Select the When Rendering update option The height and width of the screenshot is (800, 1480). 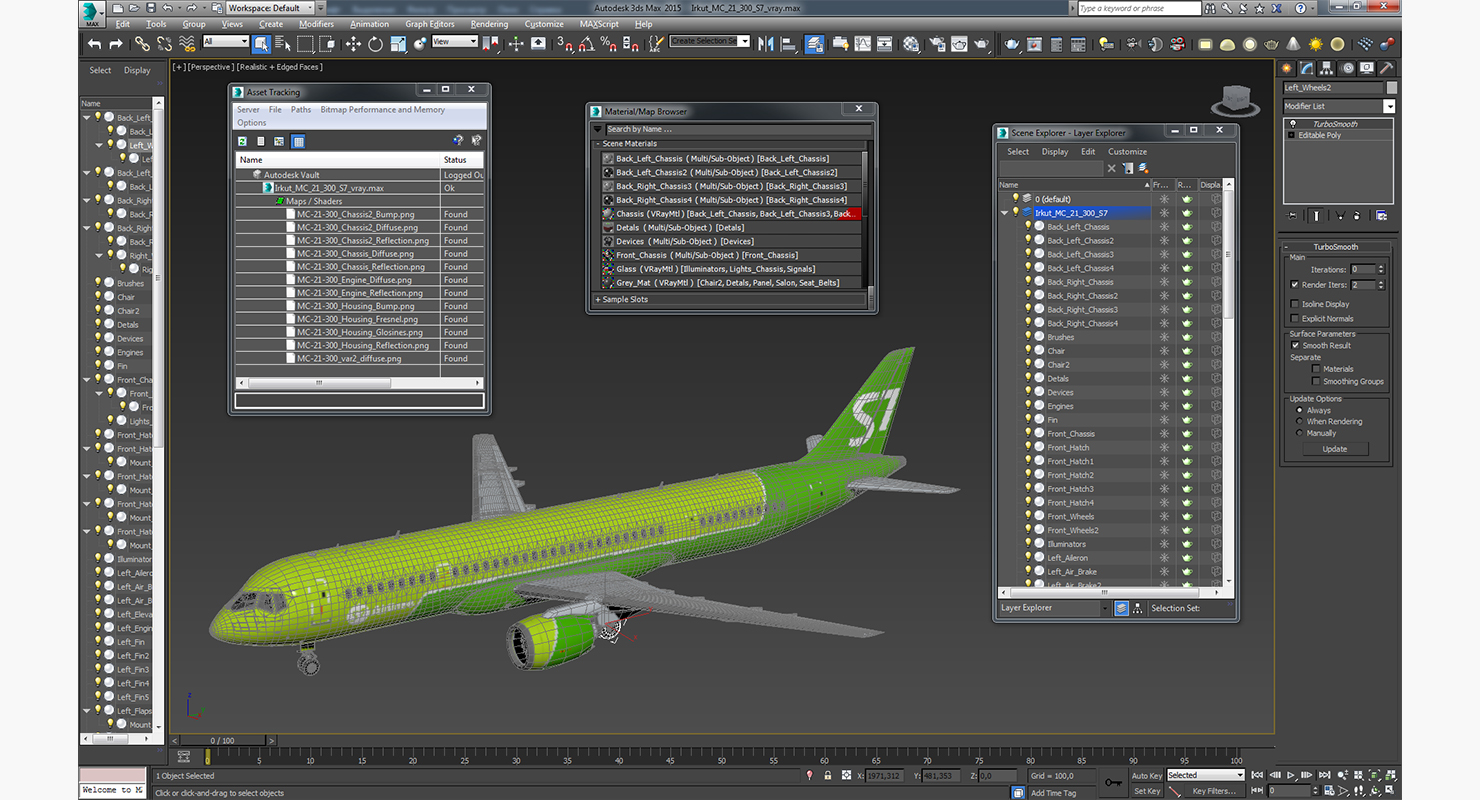pos(1300,421)
